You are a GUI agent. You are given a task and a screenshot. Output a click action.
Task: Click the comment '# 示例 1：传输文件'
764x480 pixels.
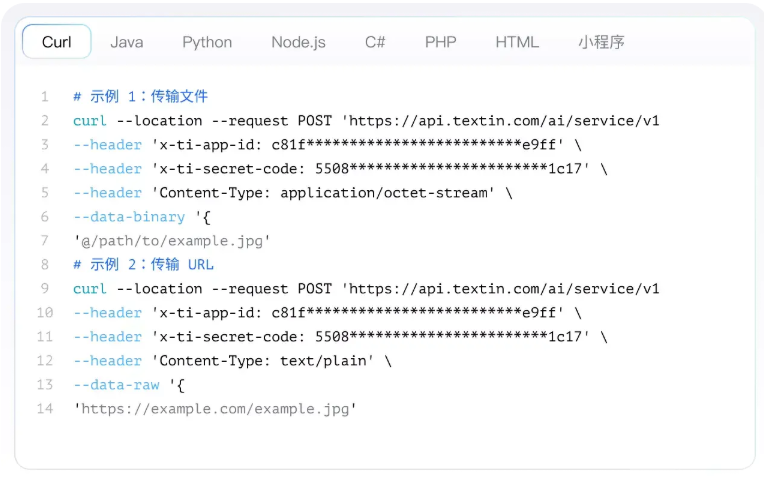(140, 97)
